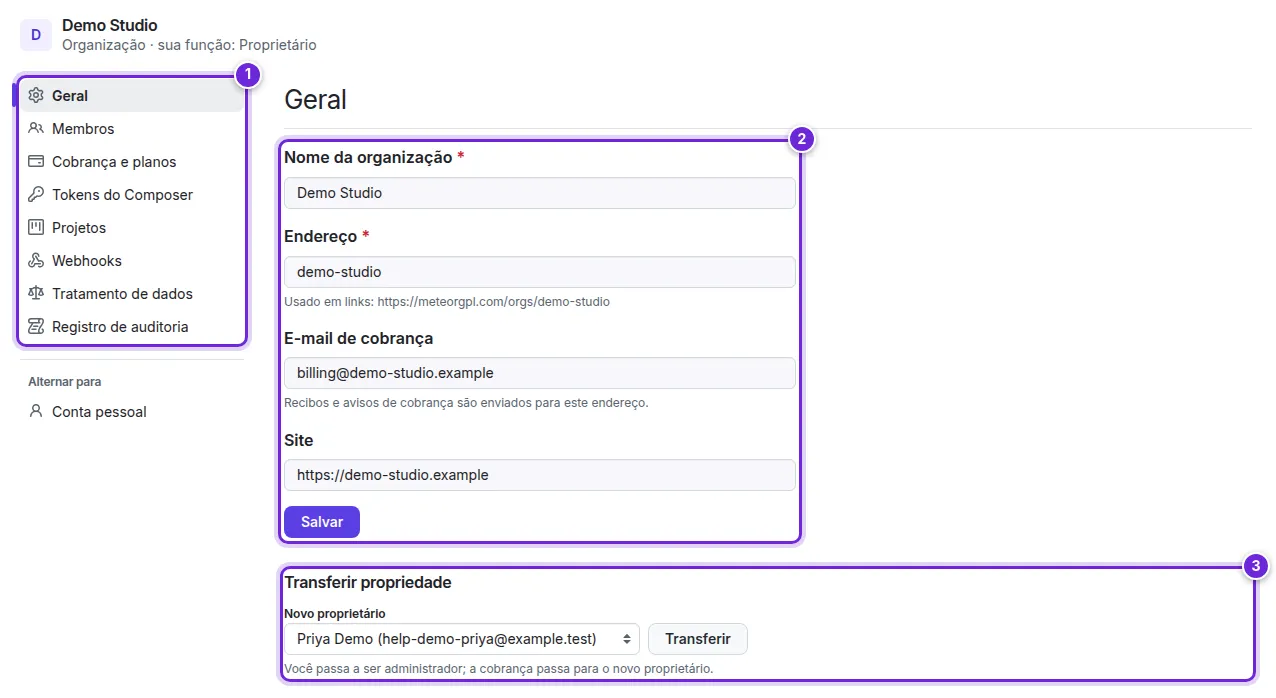Click the 'Usado em links' hint text
The height and width of the screenshot is (698, 1276).
447,301
